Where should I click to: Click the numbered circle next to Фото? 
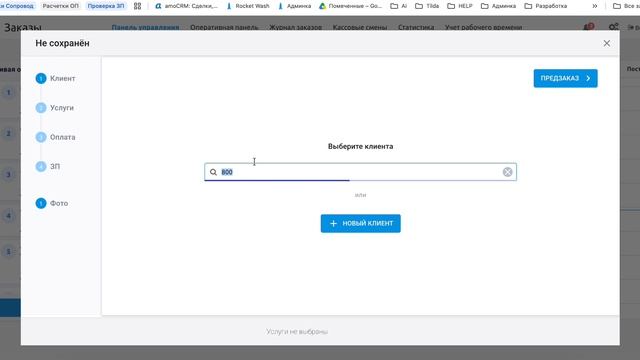tap(41, 203)
